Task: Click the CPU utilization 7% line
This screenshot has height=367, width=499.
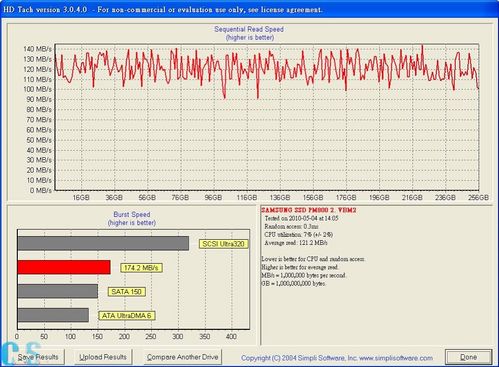Action: tap(298, 235)
